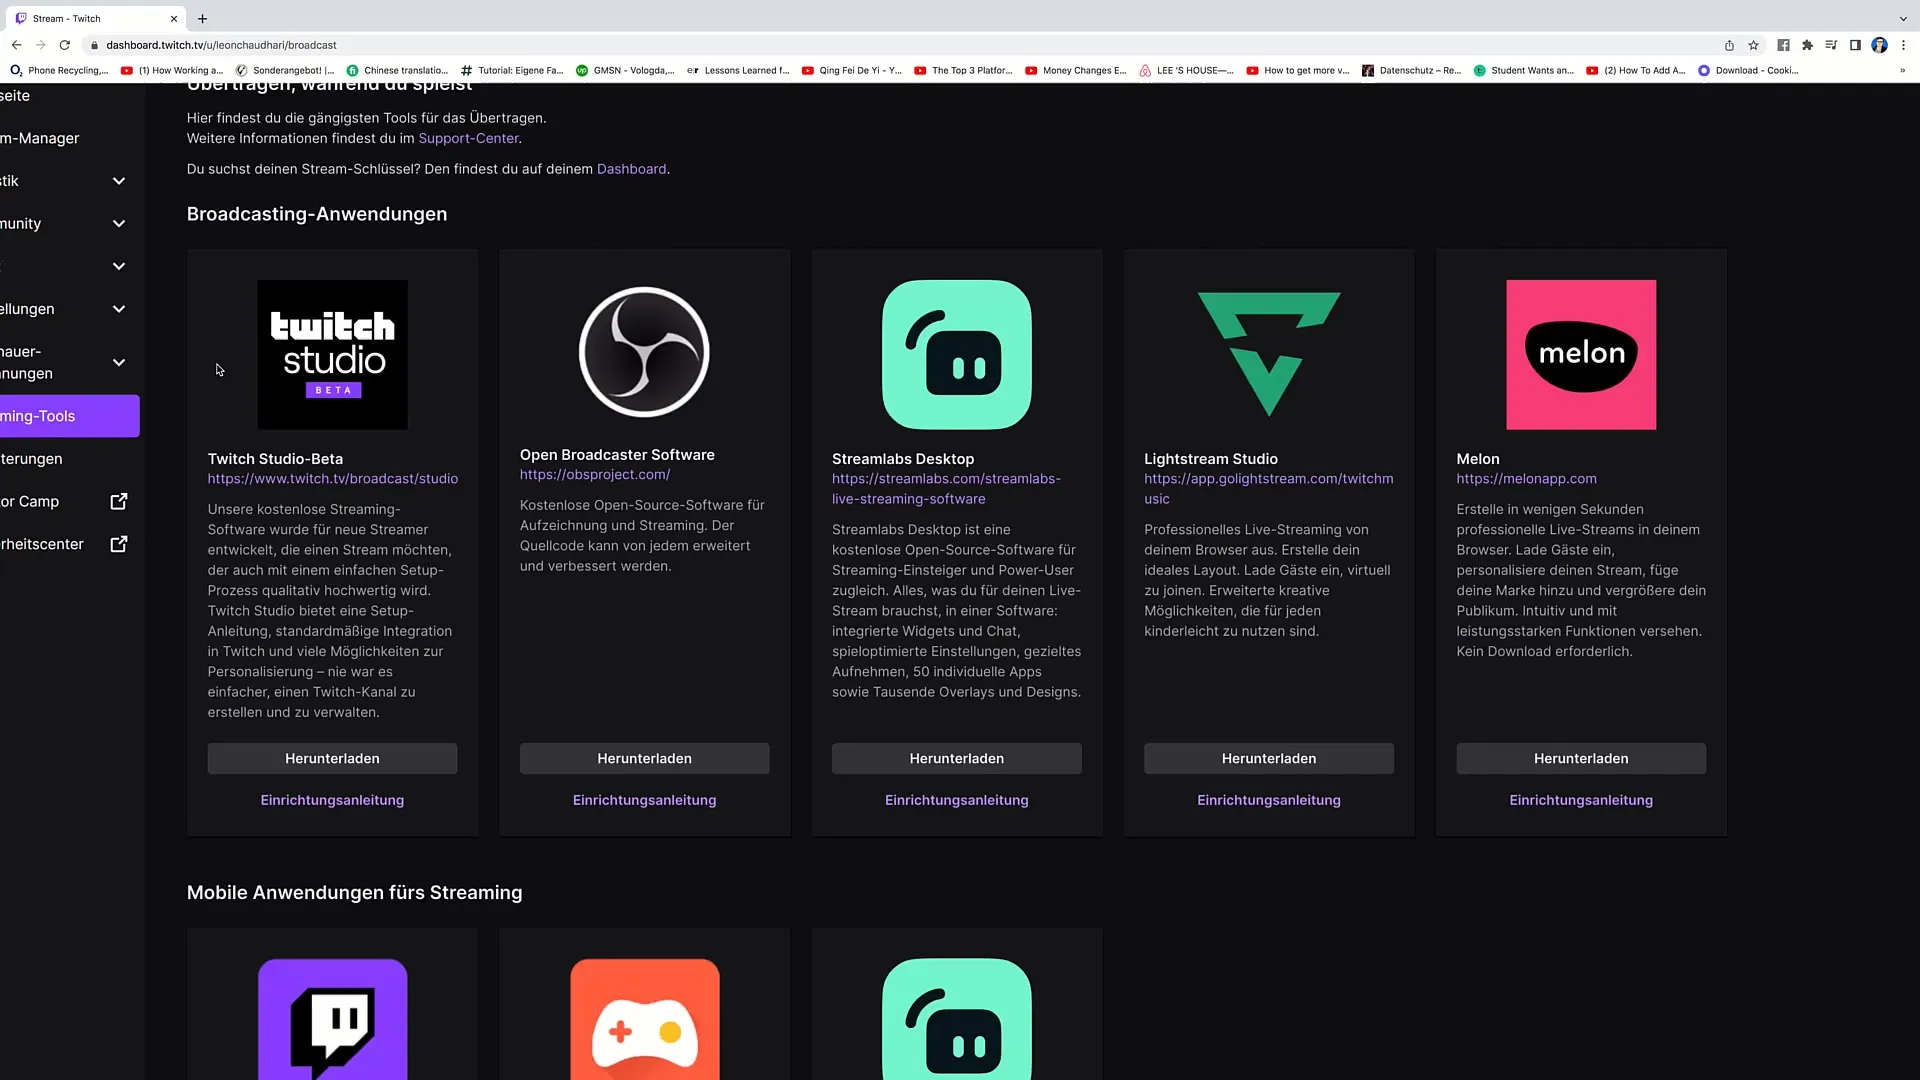1920x1080 pixels.
Task: Open the Download - Cooki... bookmark
Action: pyautogui.click(x=1748, y=70)
